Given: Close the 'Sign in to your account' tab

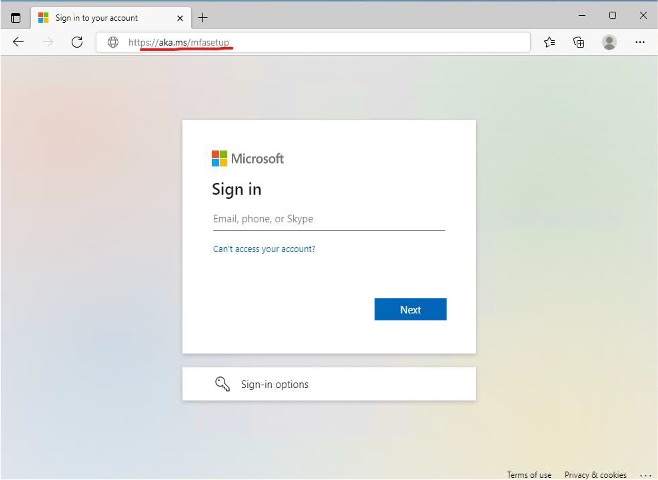Looking at the screenshot, I should point(181,17).
